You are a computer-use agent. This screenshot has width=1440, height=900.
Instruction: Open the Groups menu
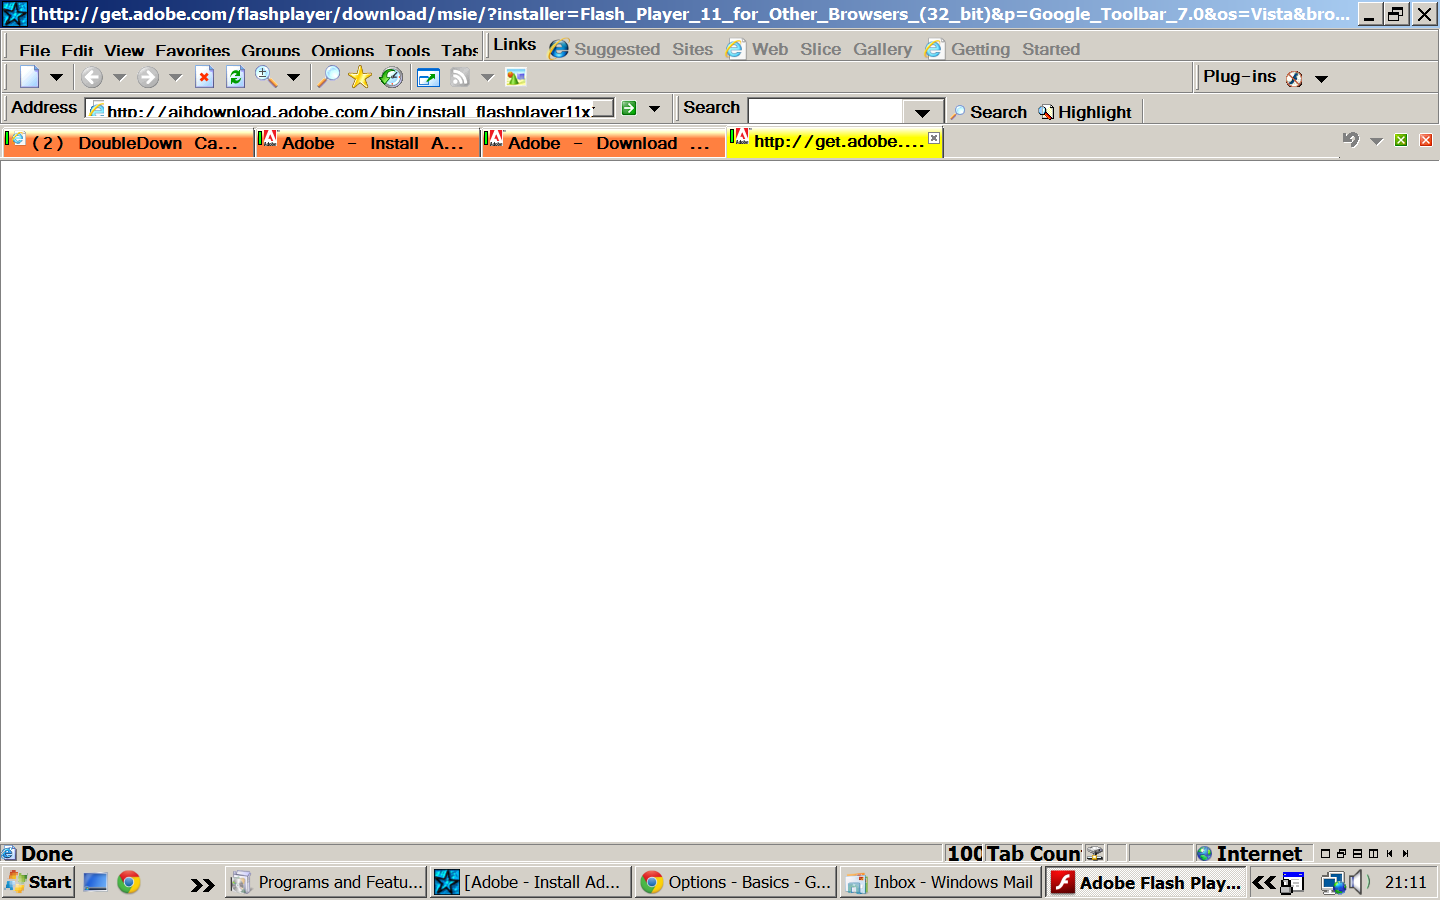(x=270, y=50)
